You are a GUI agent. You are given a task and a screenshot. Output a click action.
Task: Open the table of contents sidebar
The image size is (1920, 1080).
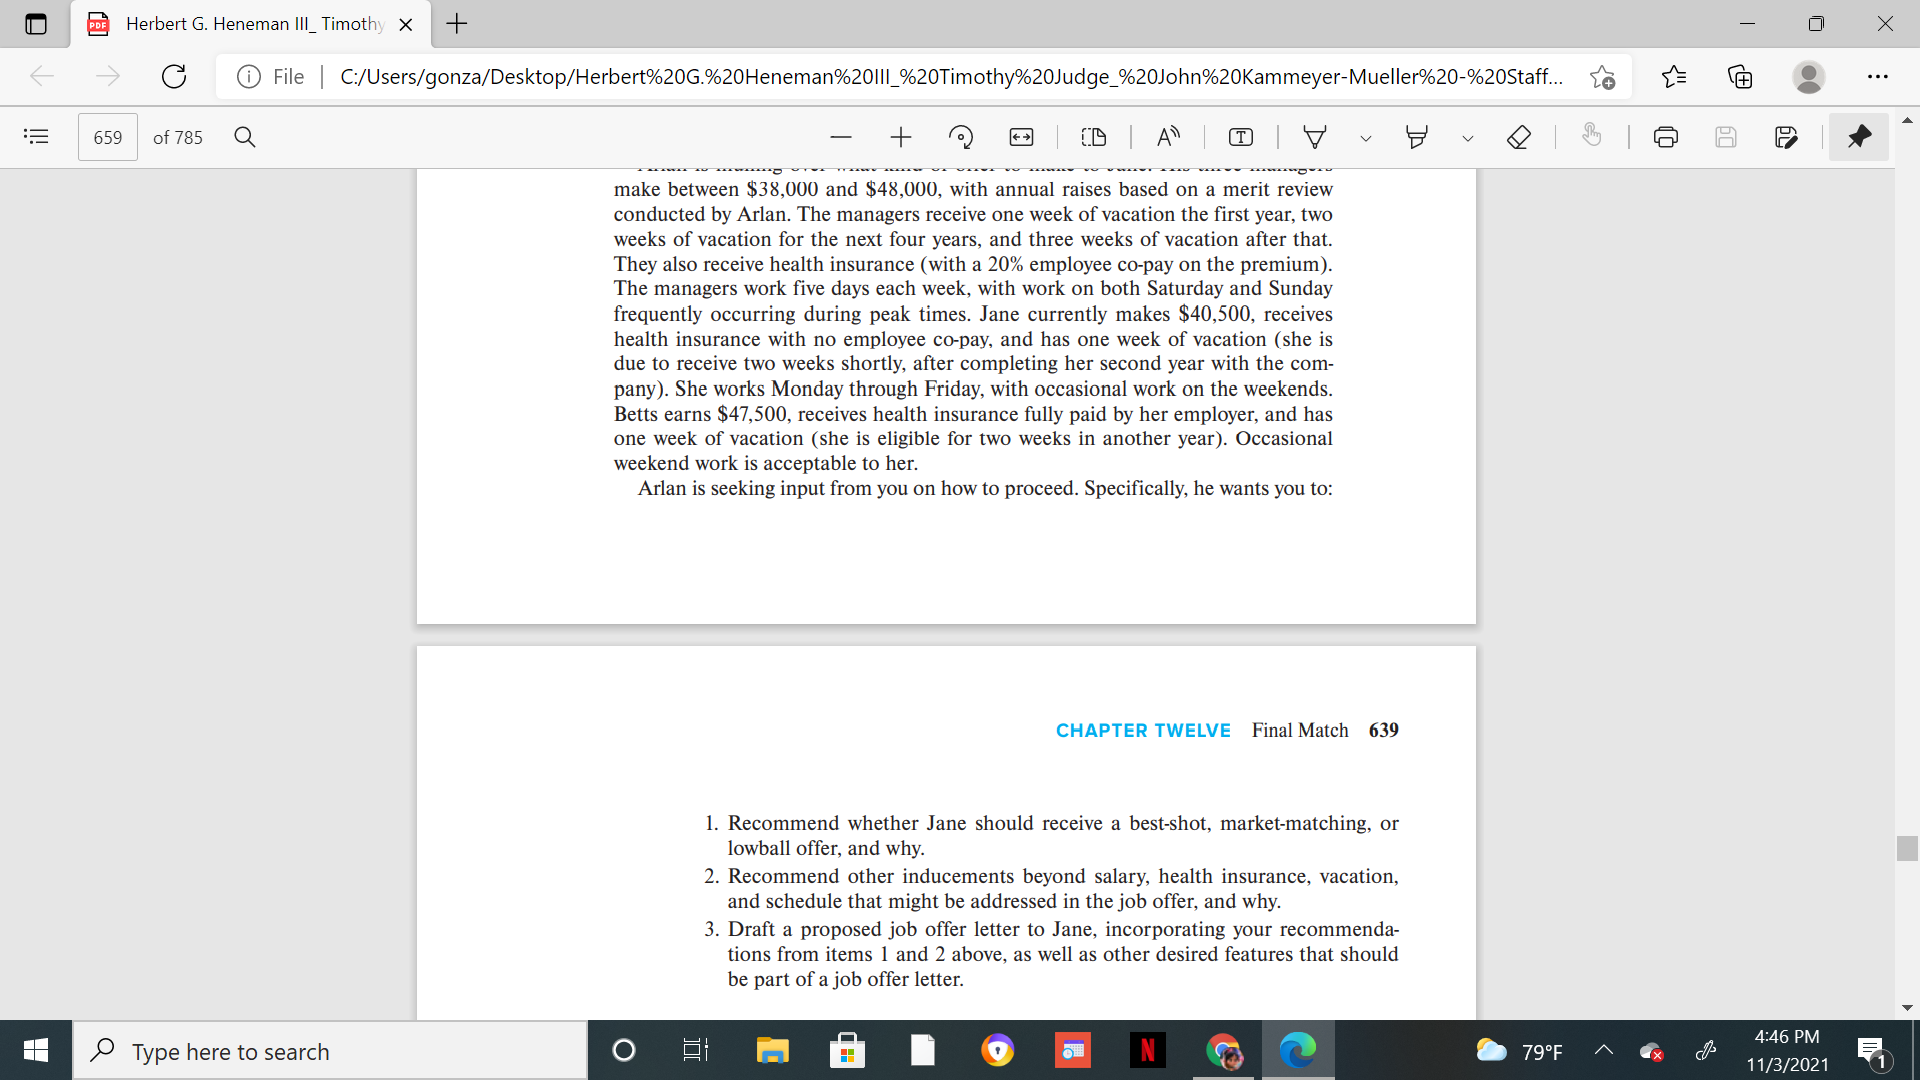pos(36,137)
